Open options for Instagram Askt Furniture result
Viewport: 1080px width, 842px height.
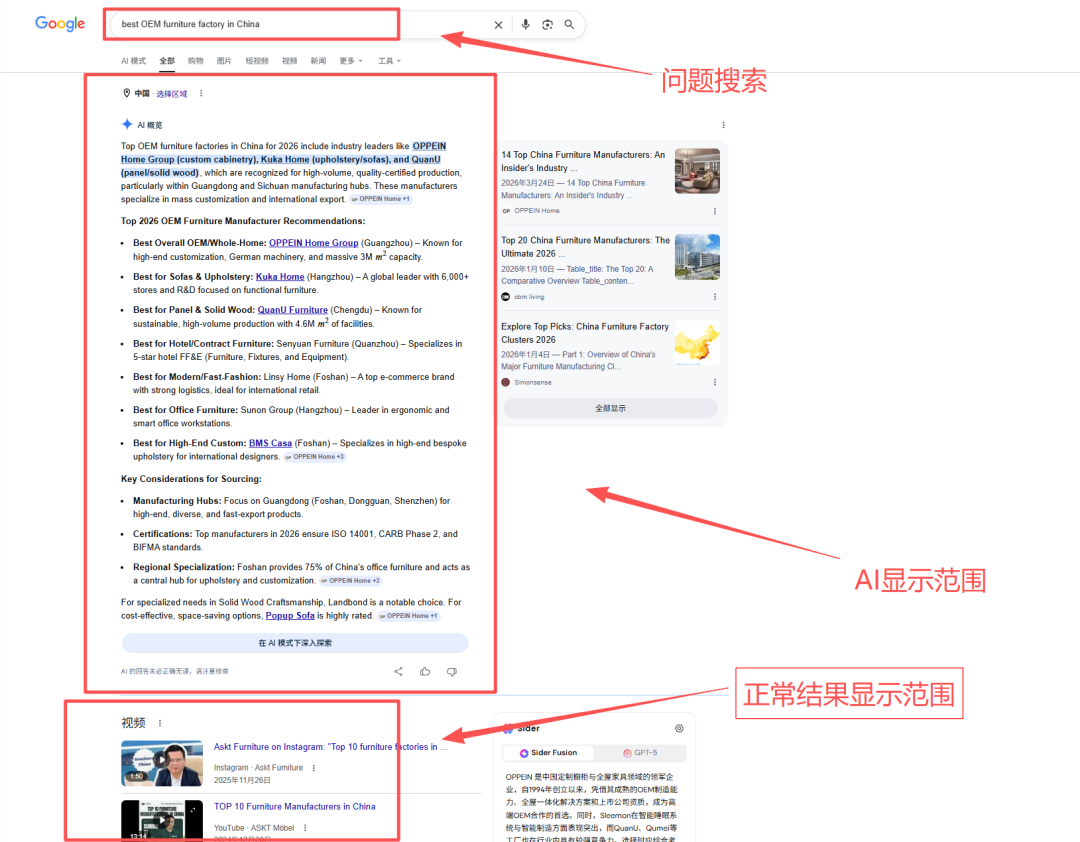point(314,768)
